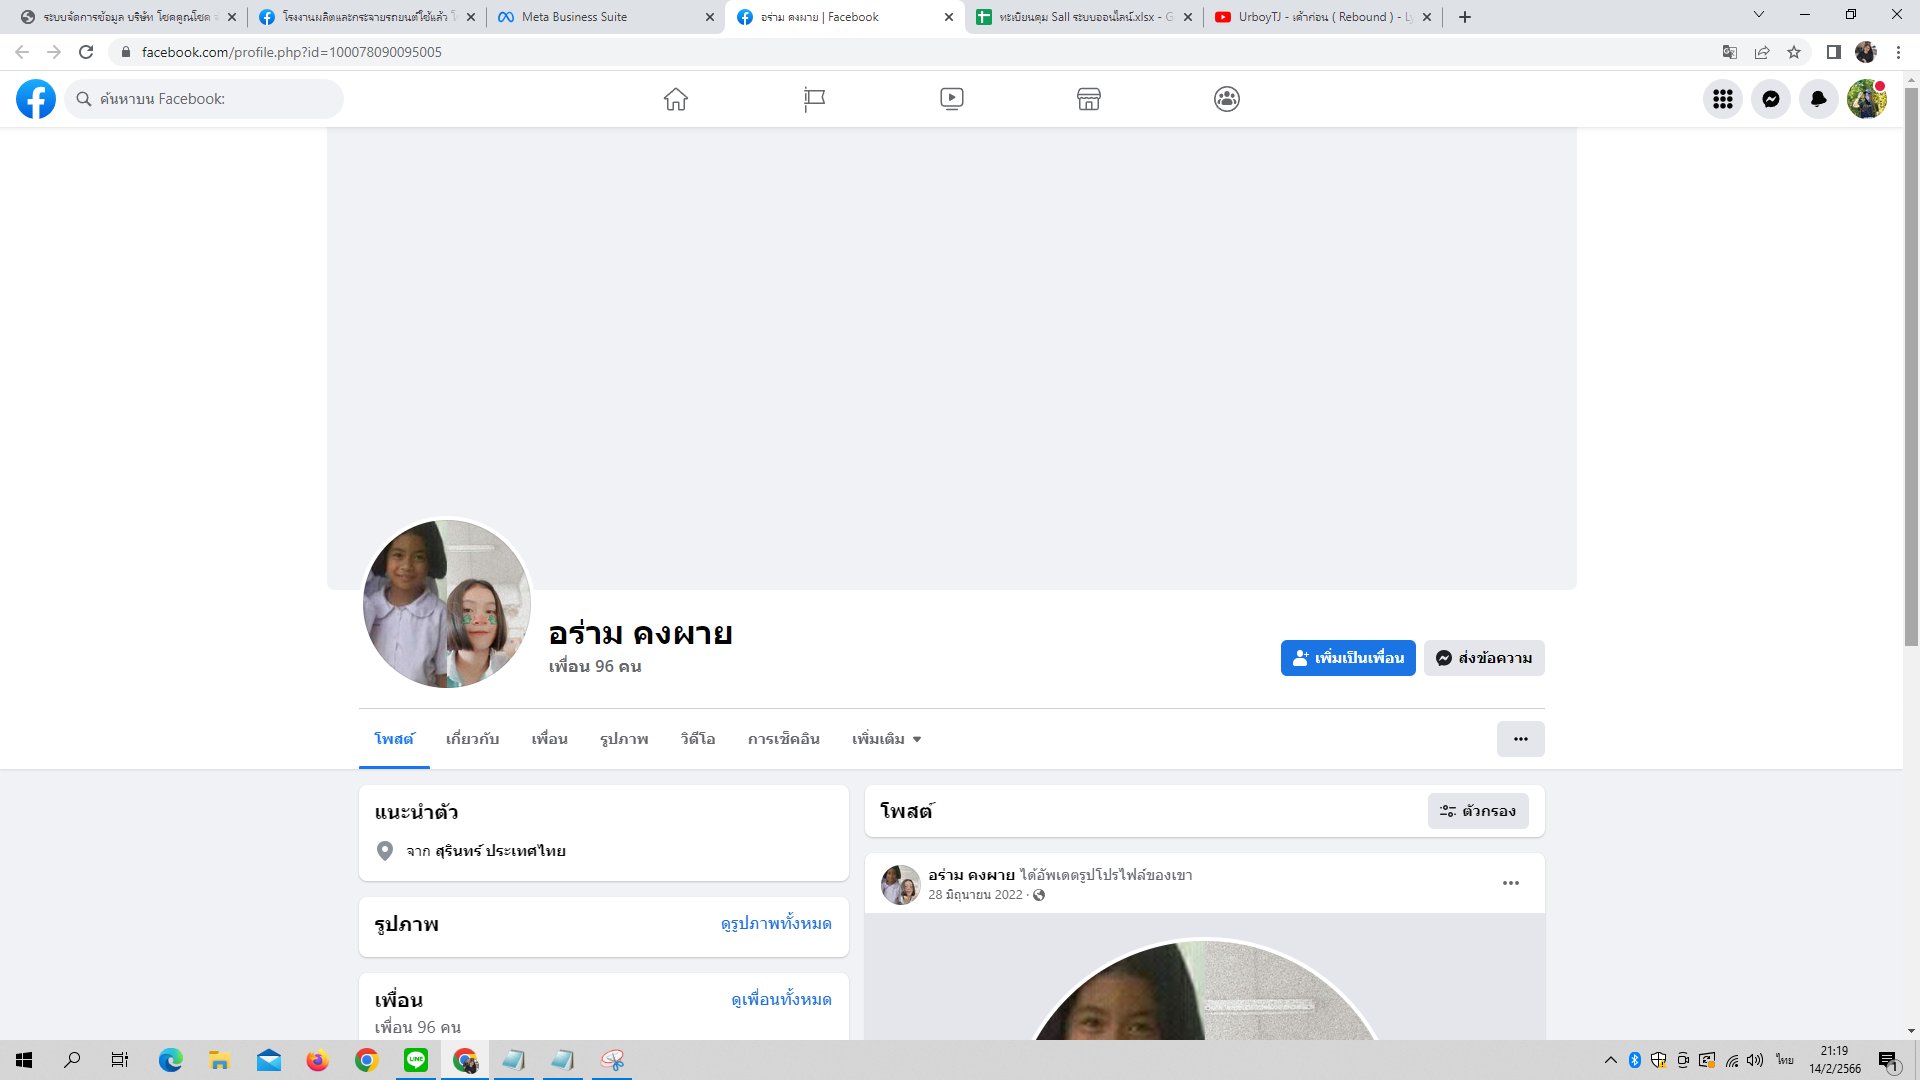The width and height of the screenshot is (1920, 1080).
Task: Expand the เพิ่มเติม dropdown tab
Action: [886, 739]
